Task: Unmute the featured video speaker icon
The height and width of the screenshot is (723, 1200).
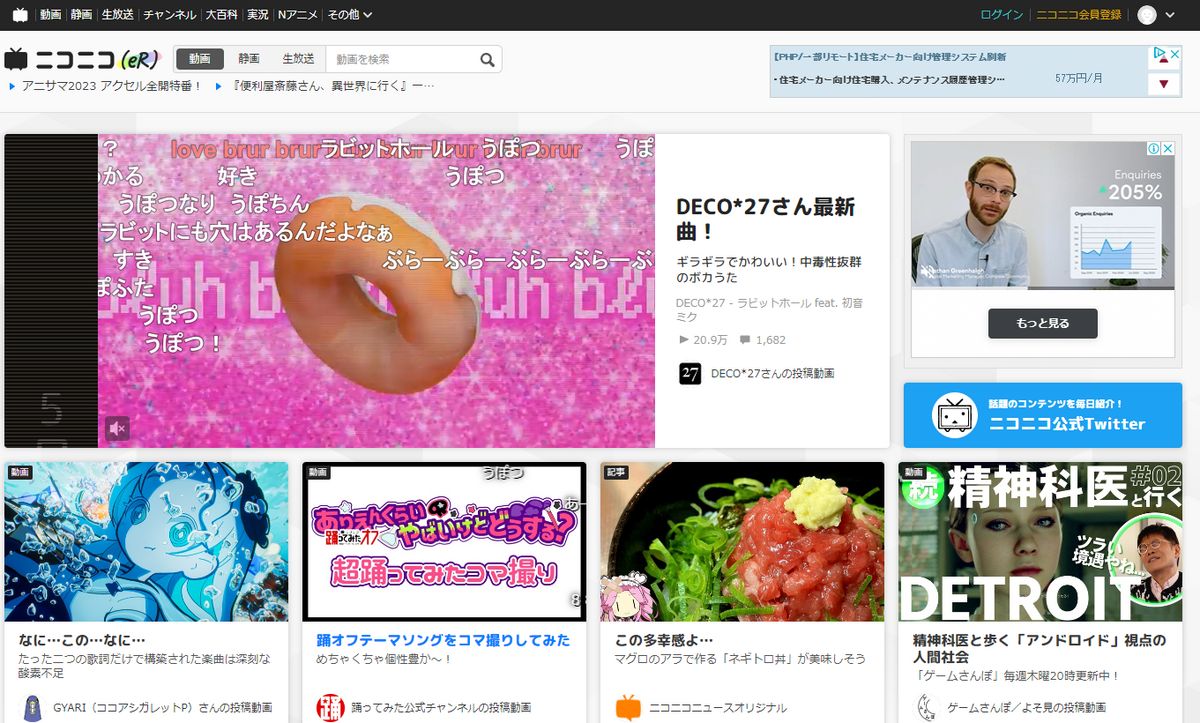Action: pos(117,428)
